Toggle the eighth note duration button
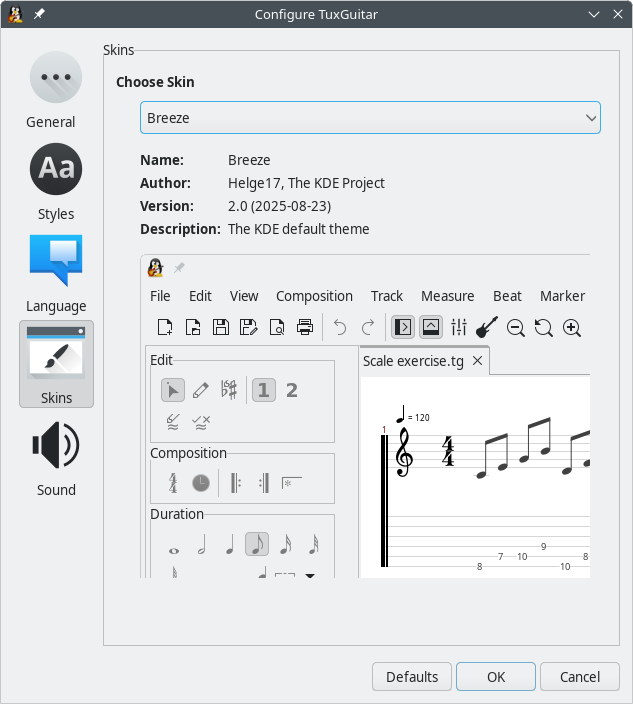633x704 pixels. 257,545
